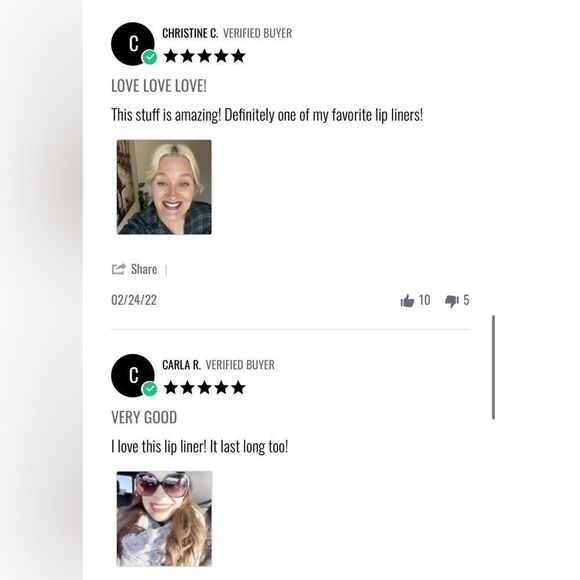This screenshot has width=580, height=580.
Task: Click the five-star rating under Carla R.
Action: coord(205,388)
